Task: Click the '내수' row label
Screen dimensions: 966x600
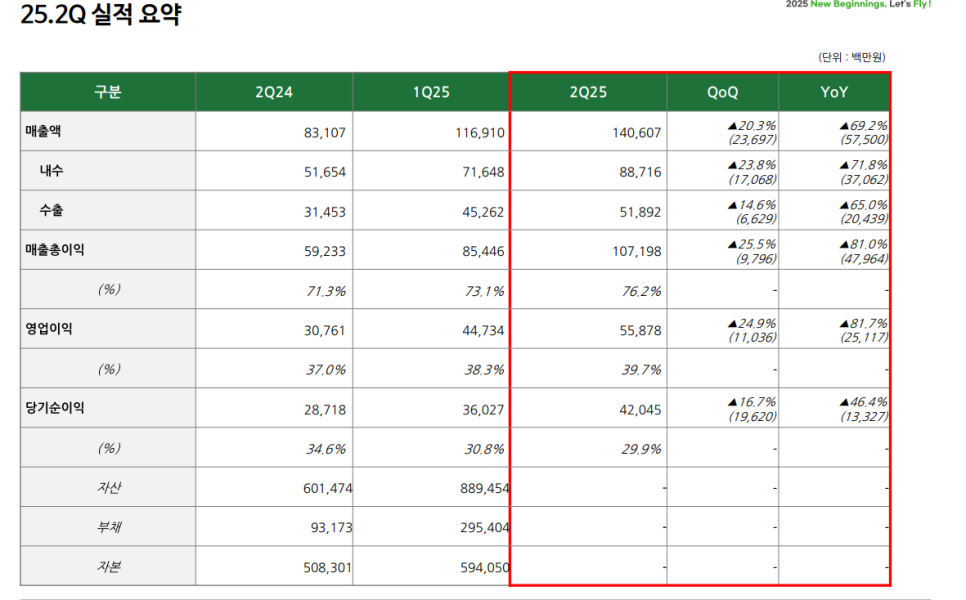Action: [51, 171]
